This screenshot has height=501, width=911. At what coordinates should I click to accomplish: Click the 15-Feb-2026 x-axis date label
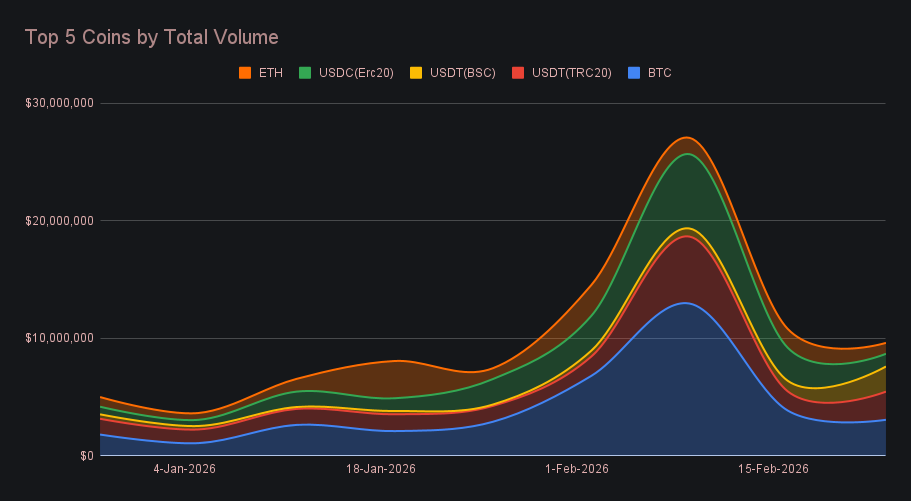774,468
